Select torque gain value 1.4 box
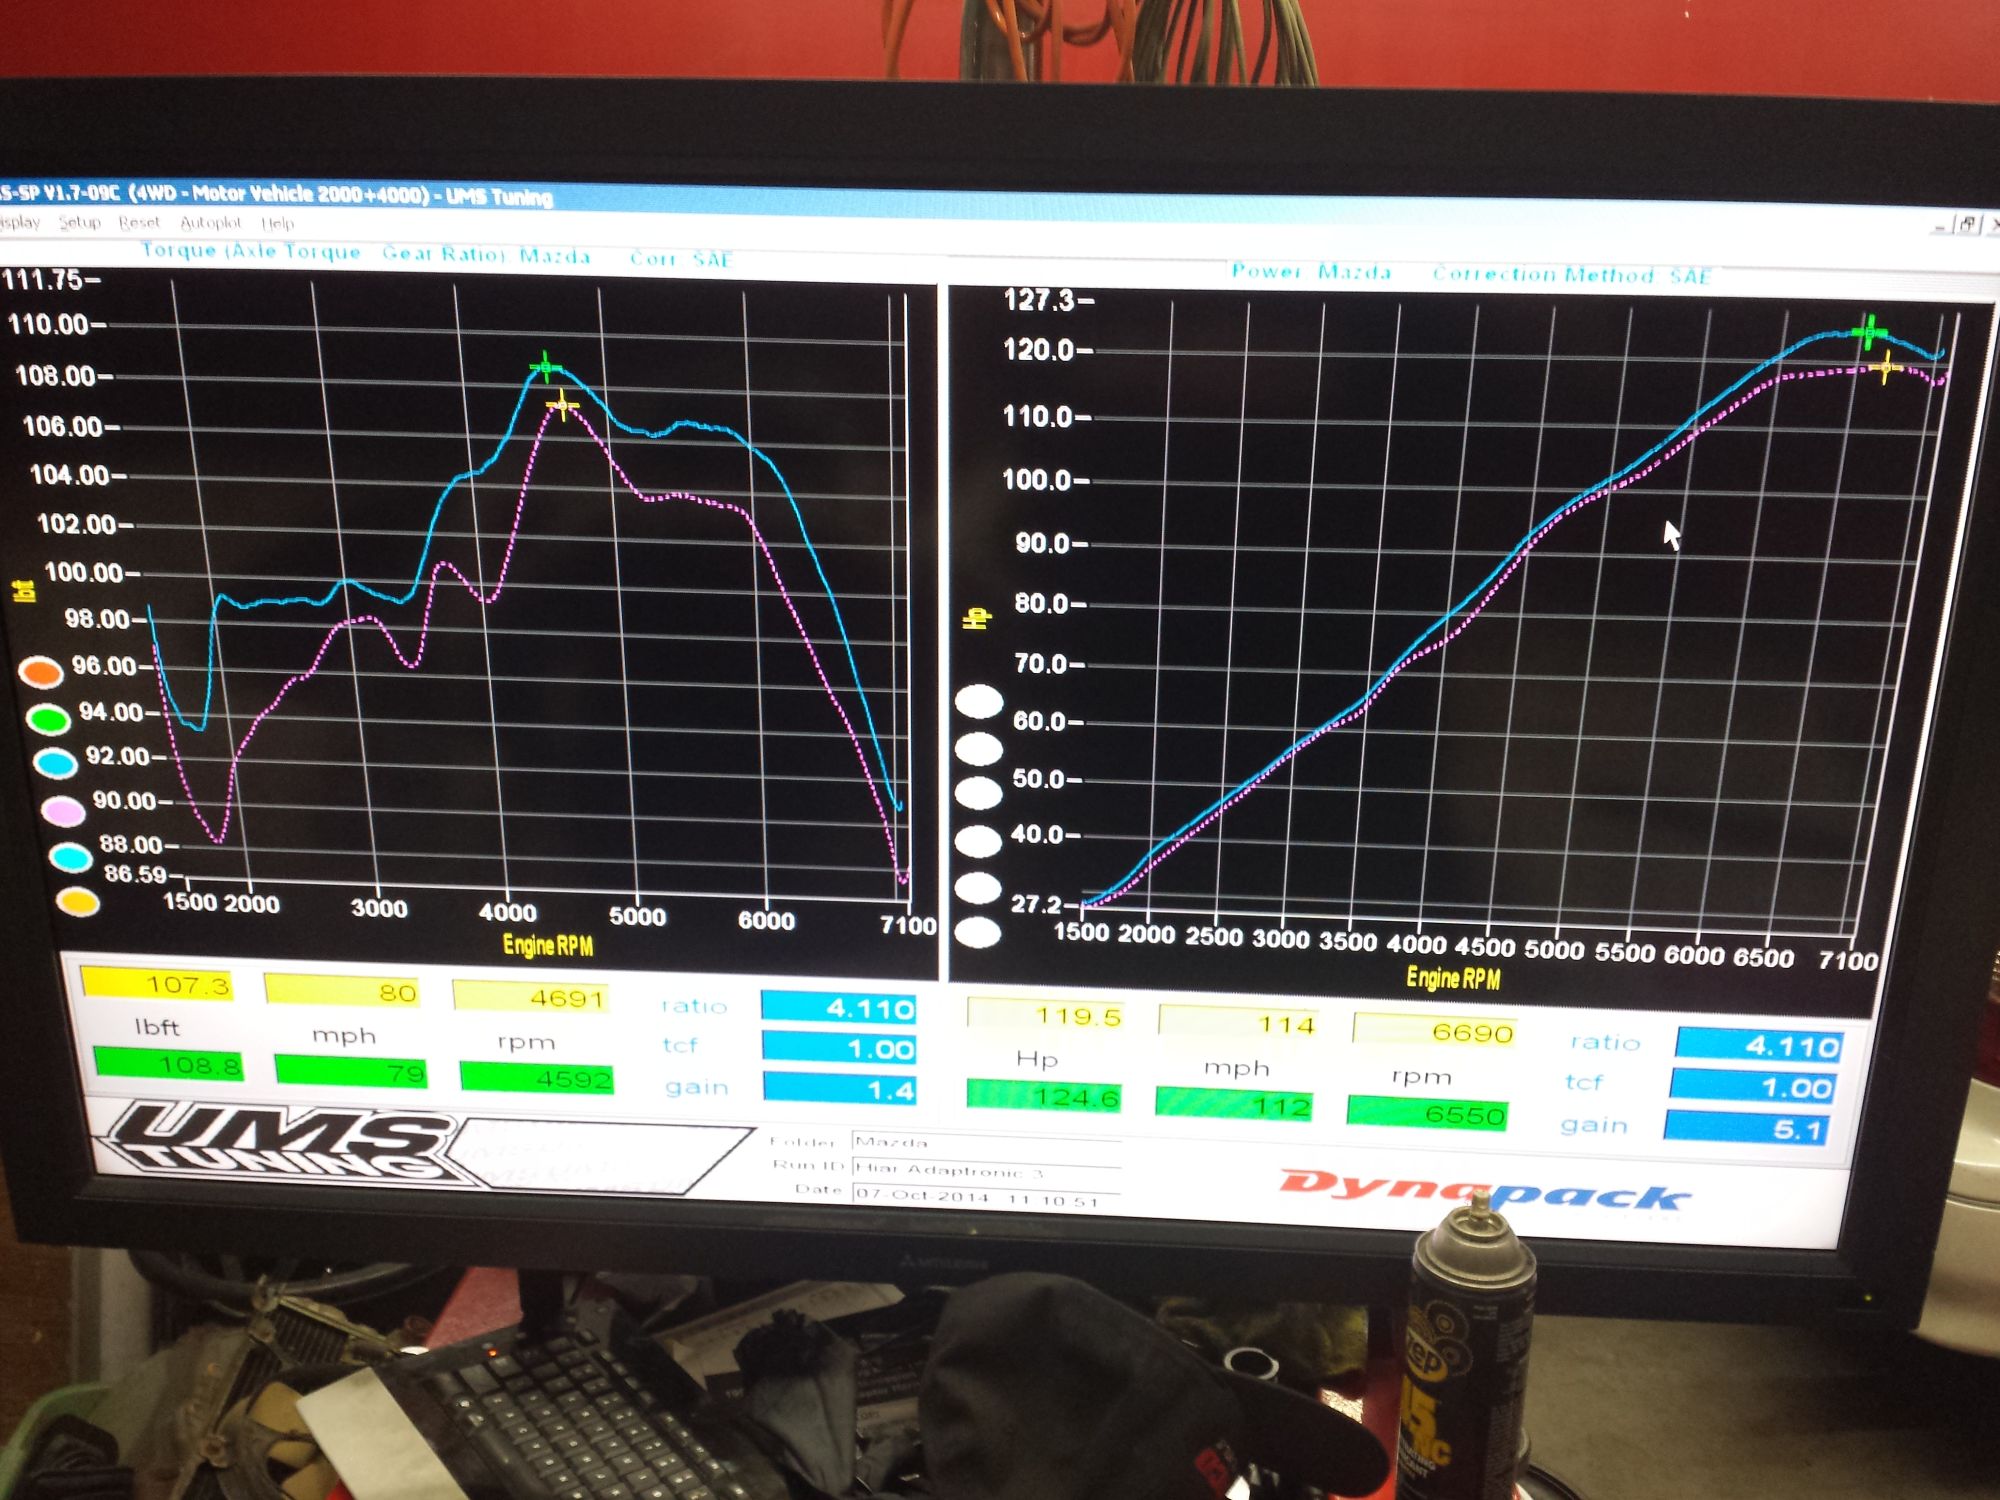Image resolution: width=2000 pixels, height=1500 pixels. 839,1090
